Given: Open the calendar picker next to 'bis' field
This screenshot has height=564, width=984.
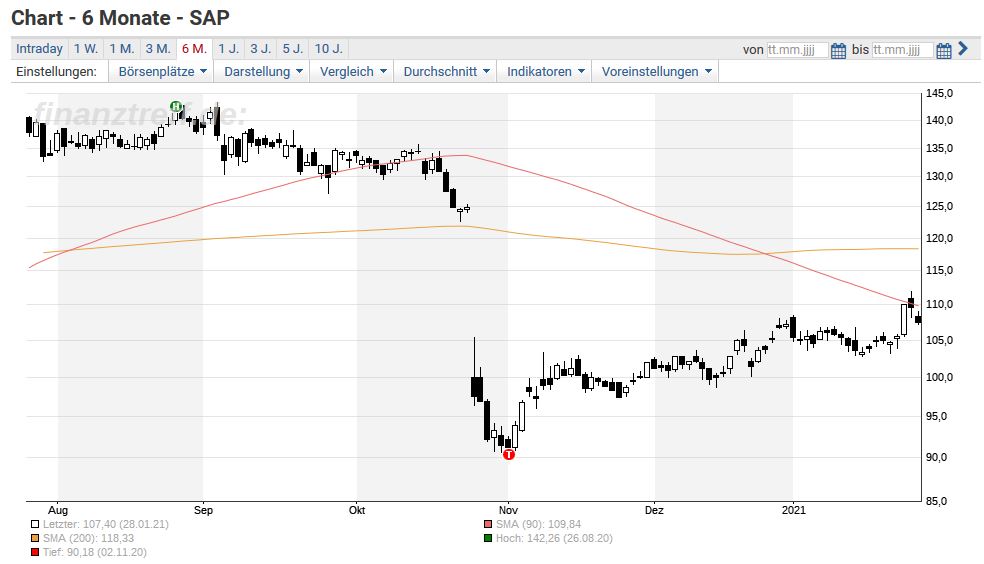Looking at the screenshot, I should 944,51.
